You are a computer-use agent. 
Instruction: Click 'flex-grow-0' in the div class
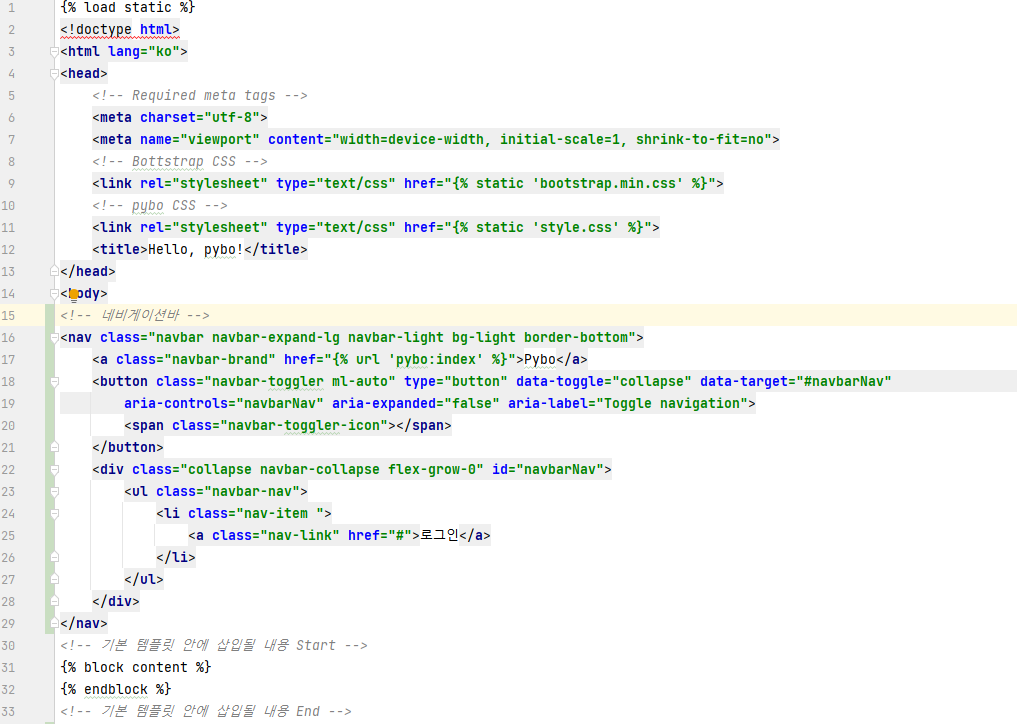[x=432, y=470]
